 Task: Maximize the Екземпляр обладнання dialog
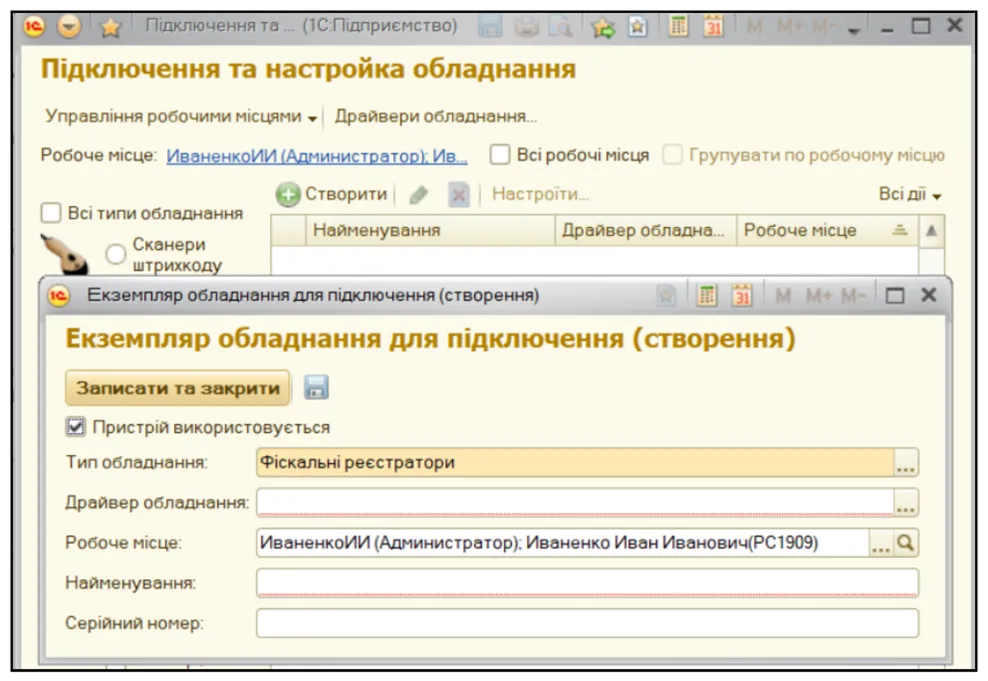pyautogui.click(x=895, y=295)
